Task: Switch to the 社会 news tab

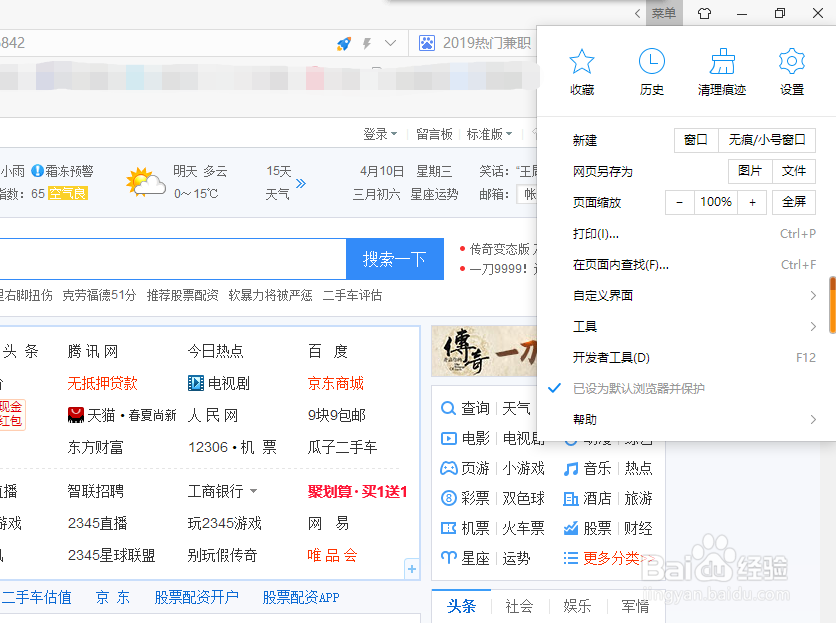Action: pos(519,606)
